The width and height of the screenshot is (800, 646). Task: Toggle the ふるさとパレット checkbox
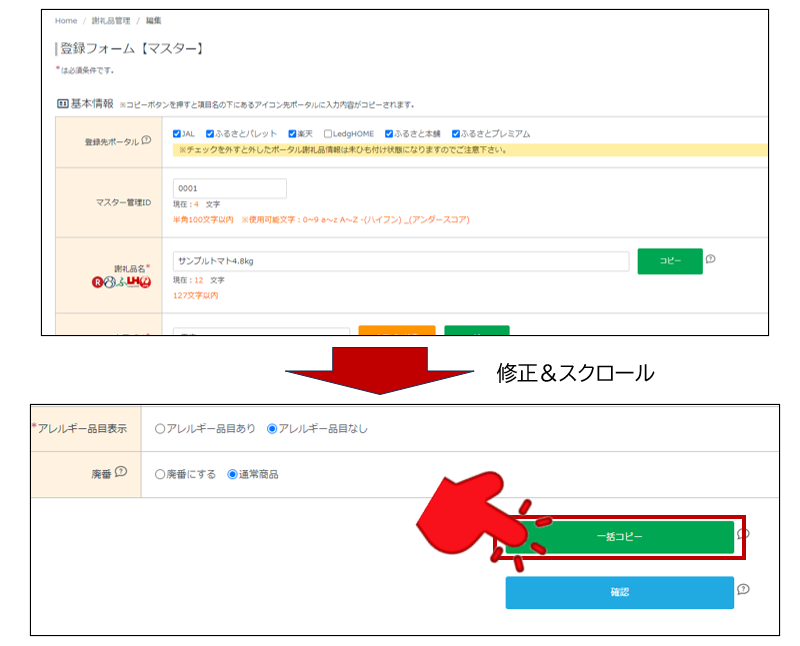click(x=211, y=133)
